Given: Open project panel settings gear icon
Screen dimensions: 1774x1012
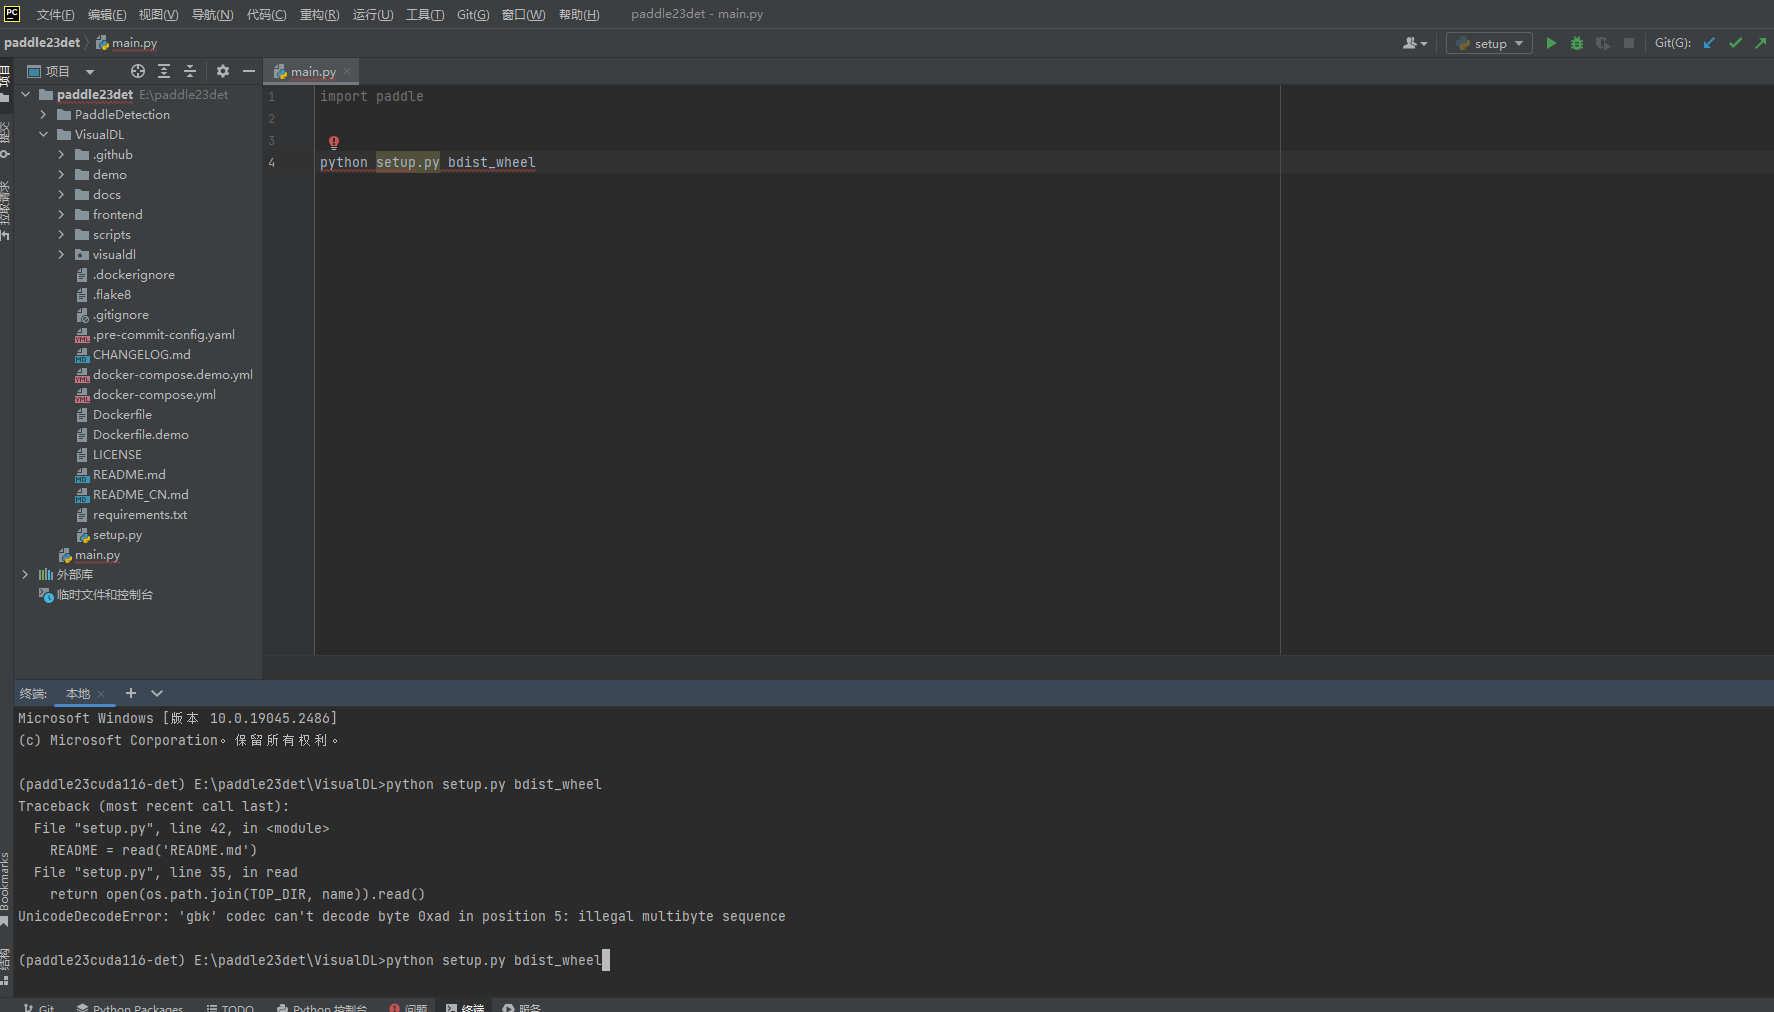Looking at the screenshot, I should click(222, 71).
